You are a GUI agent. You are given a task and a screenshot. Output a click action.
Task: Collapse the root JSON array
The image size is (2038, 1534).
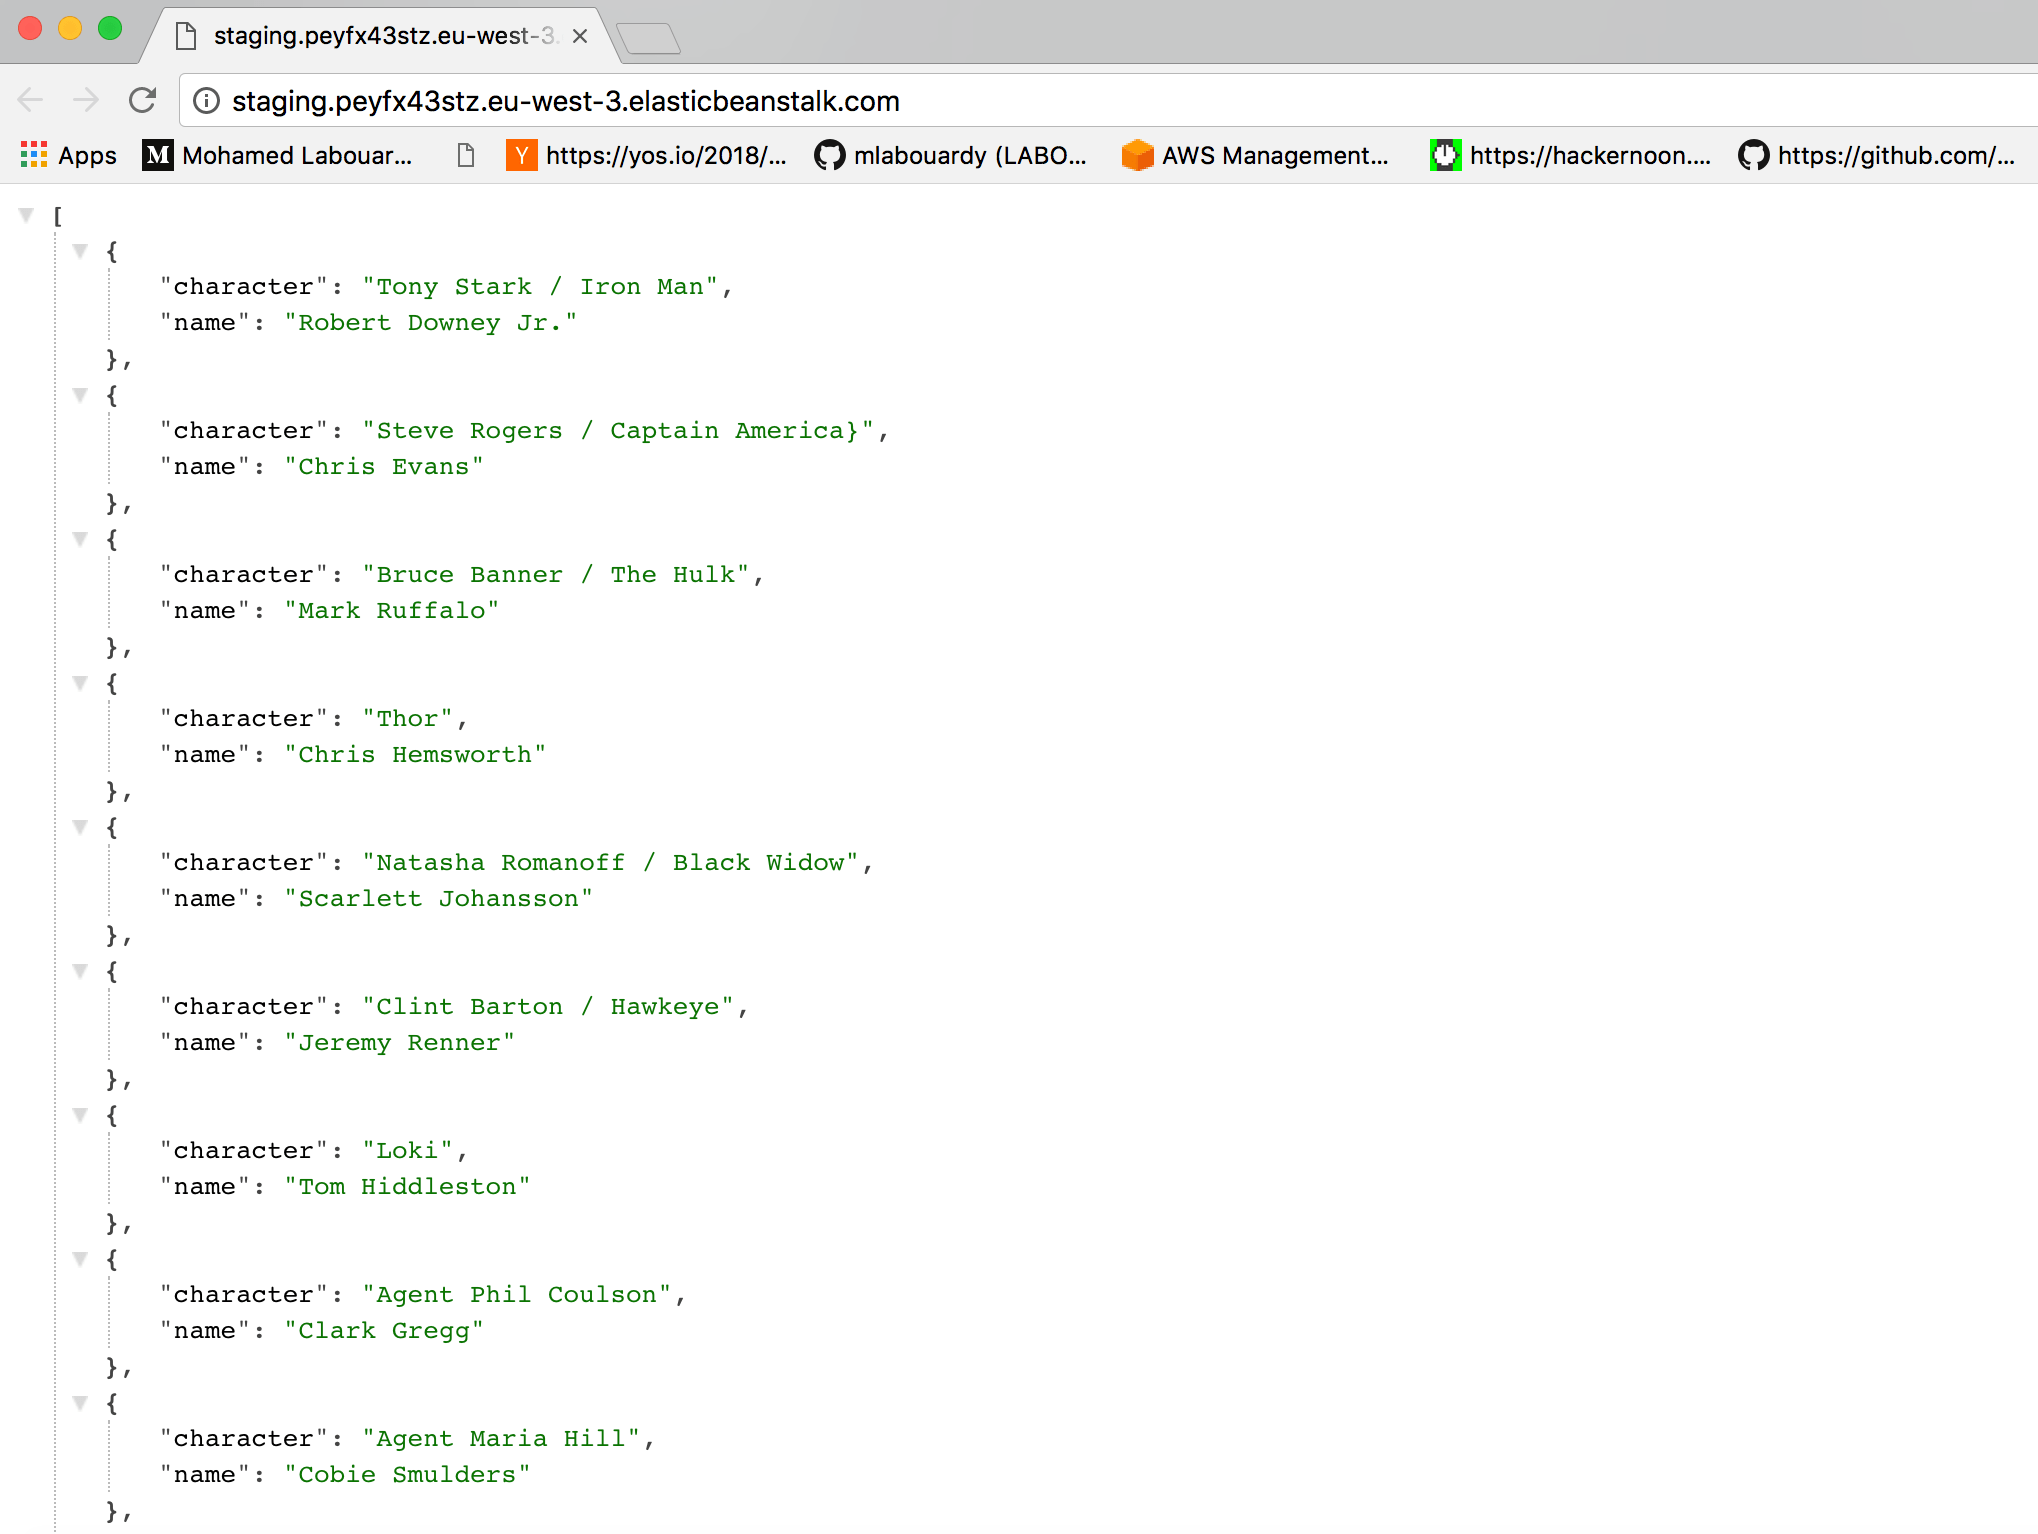pos(27,214)
